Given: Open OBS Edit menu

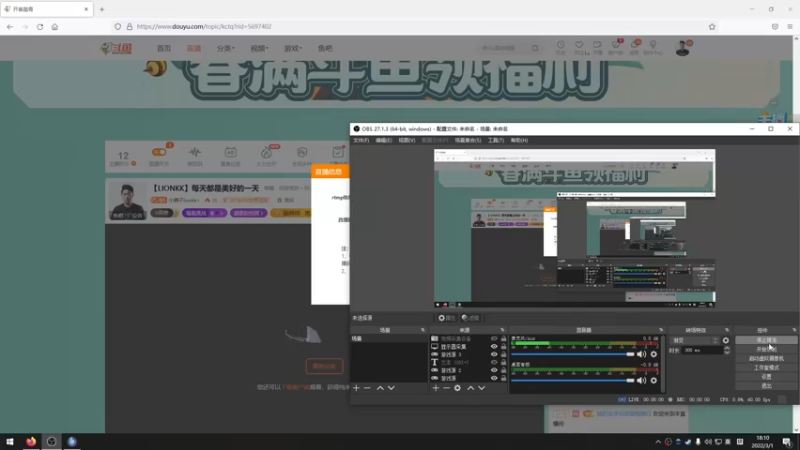Looking at the screenshot, I should click(384, 140).
